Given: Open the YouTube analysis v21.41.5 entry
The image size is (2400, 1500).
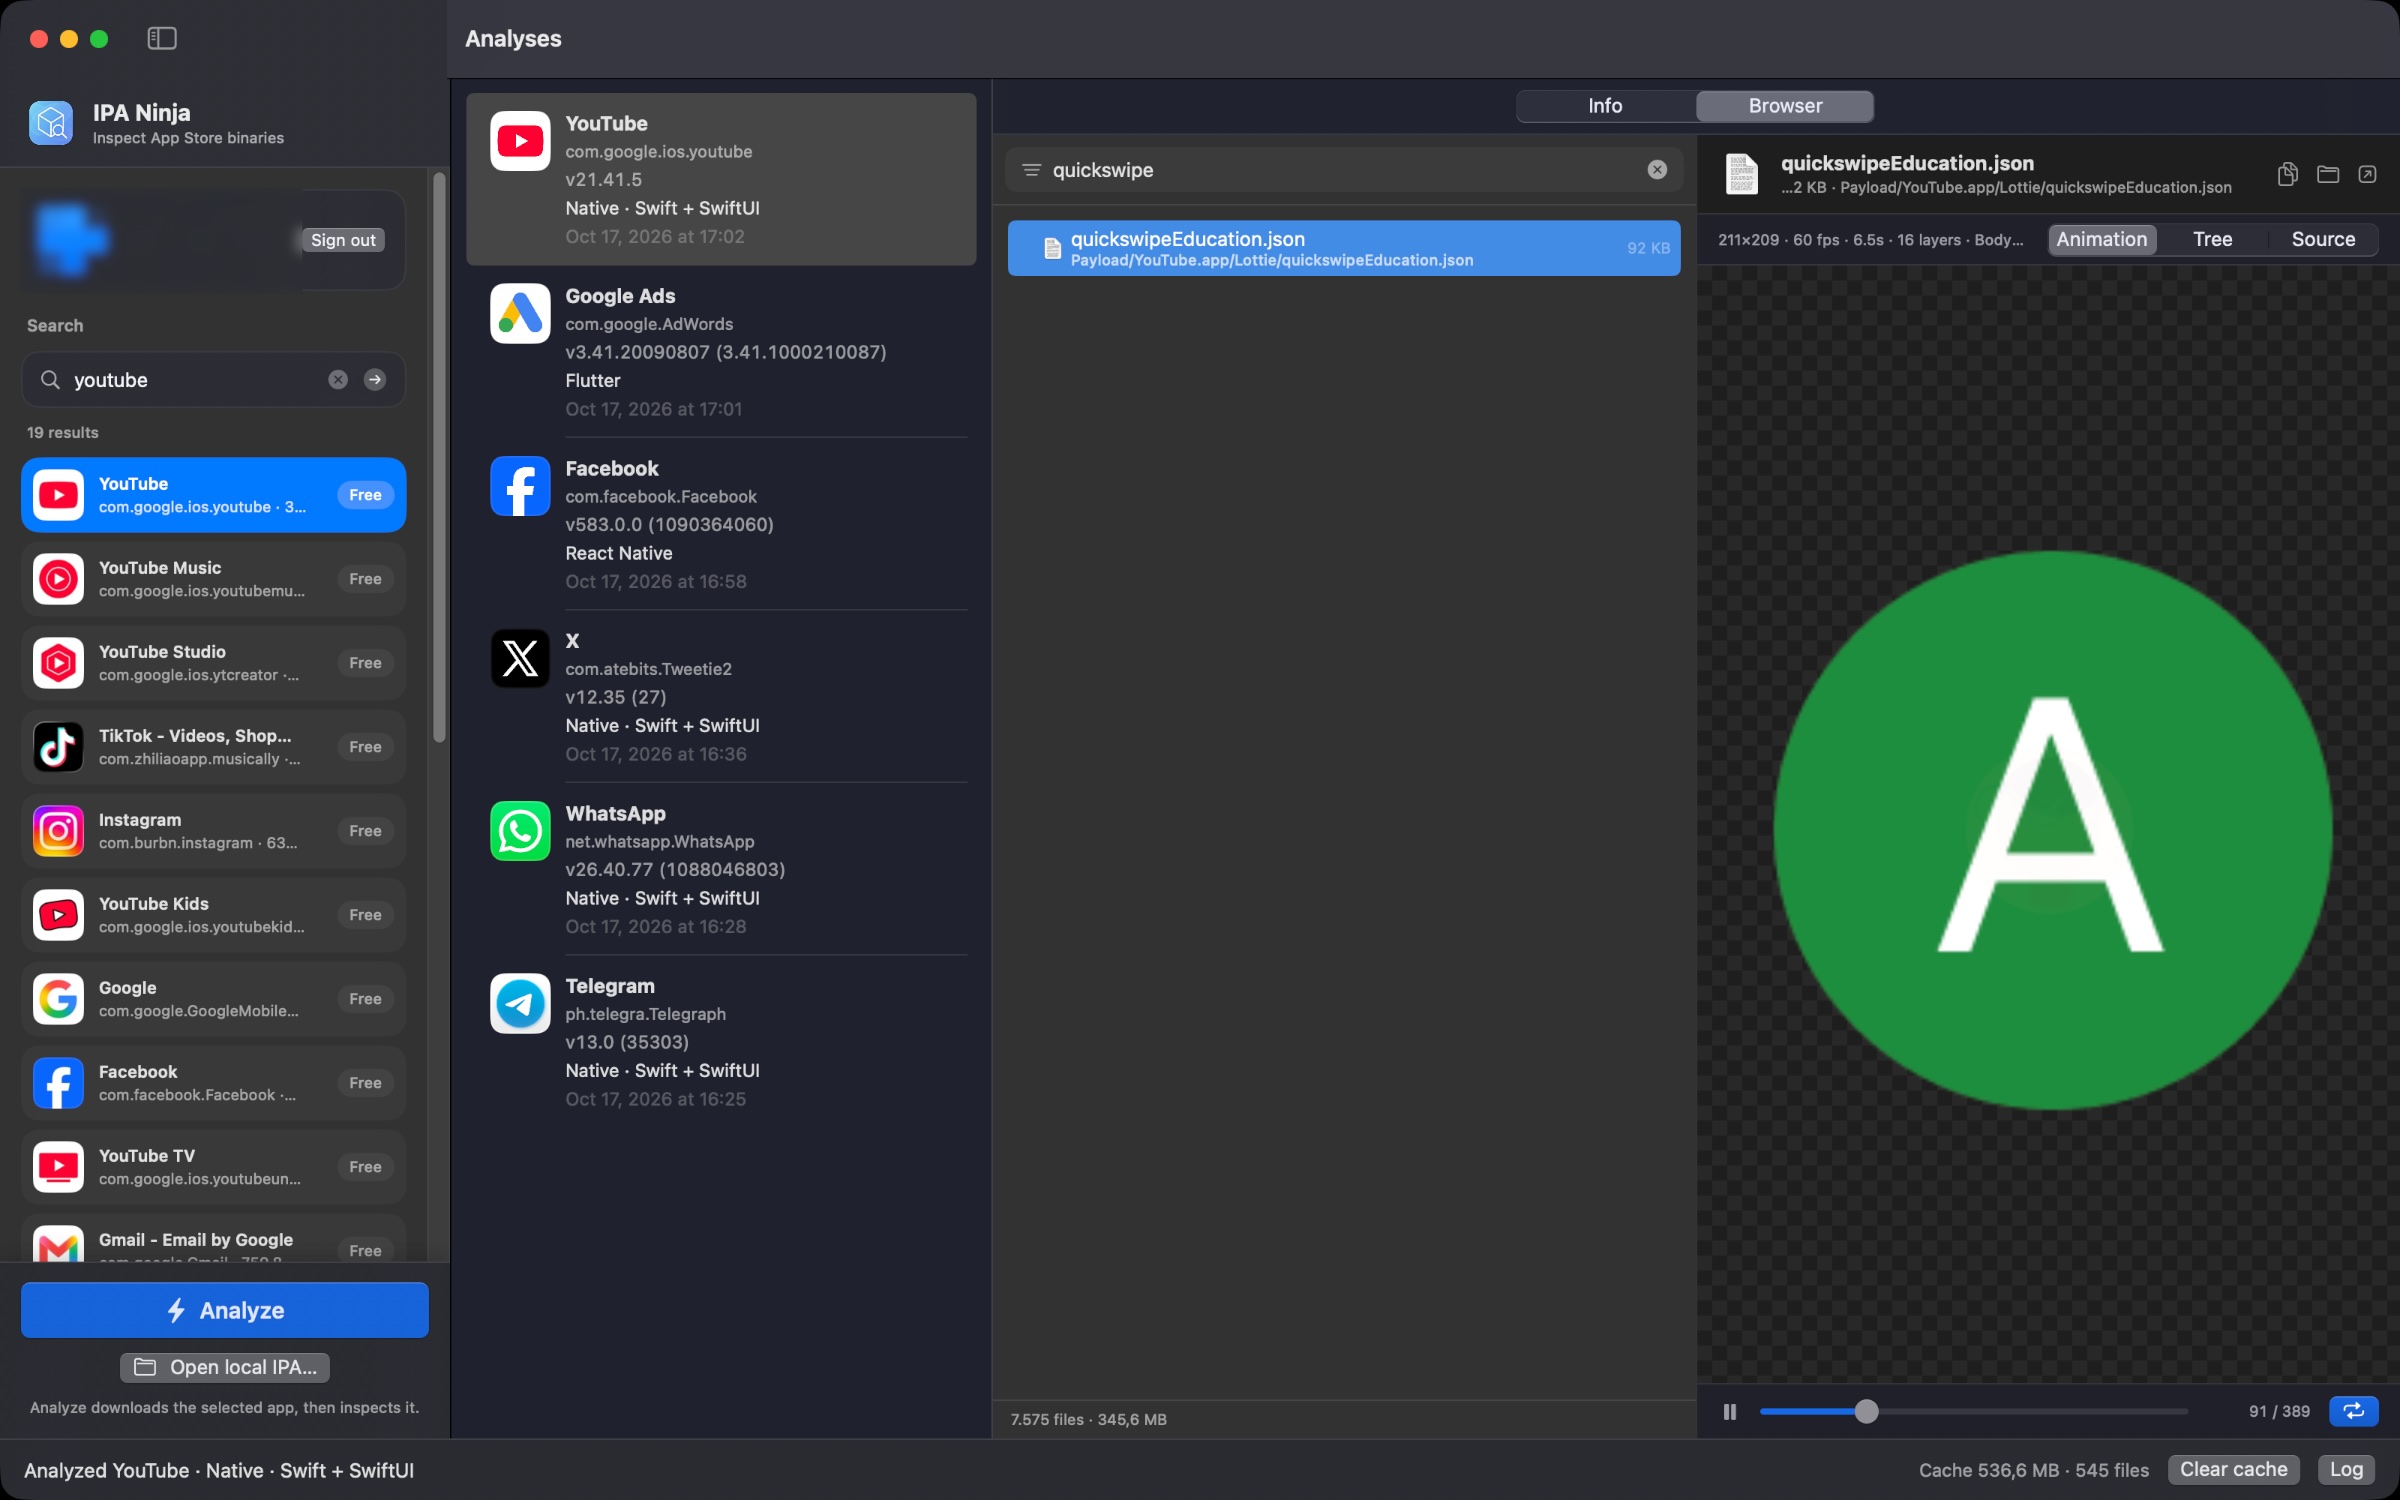Looking at the screenshot, I should point(721,179).
